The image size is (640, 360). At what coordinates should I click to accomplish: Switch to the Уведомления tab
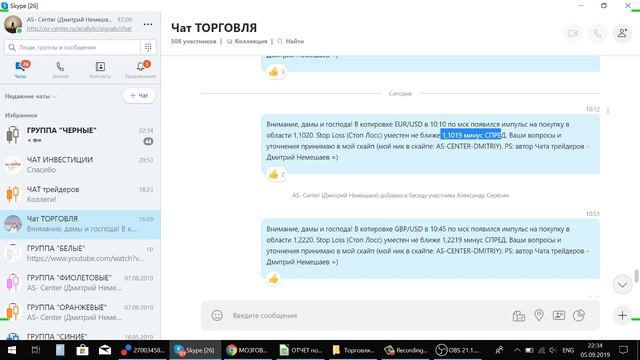click(x=140, y=69)
